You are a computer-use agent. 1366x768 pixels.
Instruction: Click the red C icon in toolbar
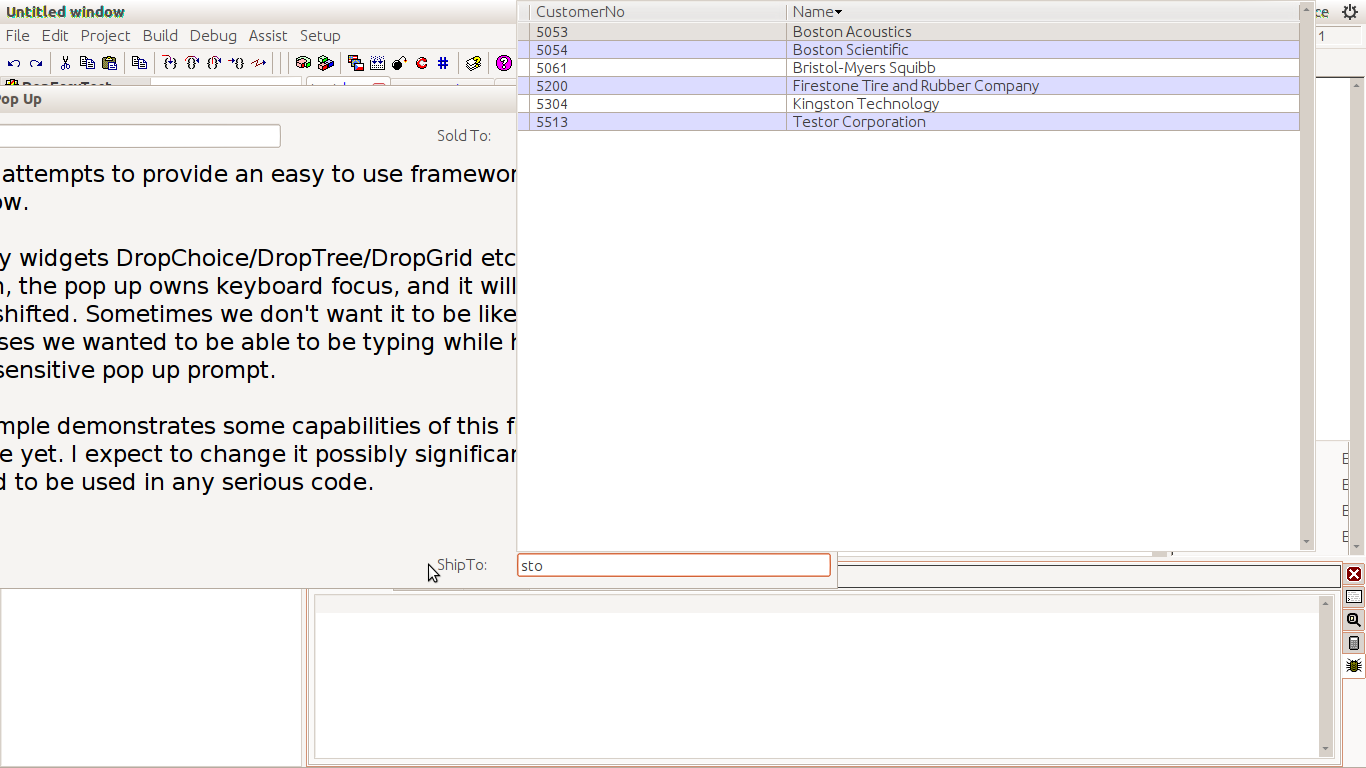(421, 63)
